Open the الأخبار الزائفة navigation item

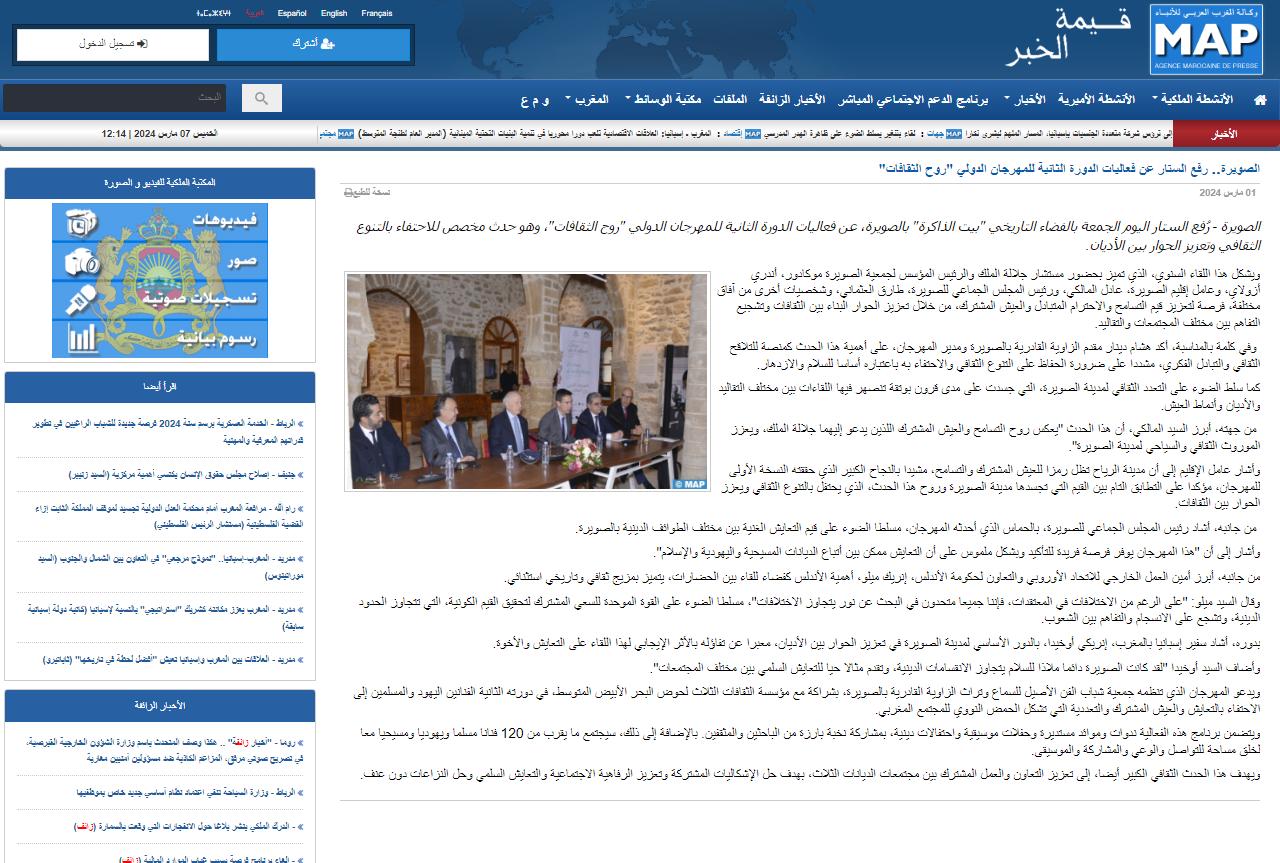tap(791, 100)
